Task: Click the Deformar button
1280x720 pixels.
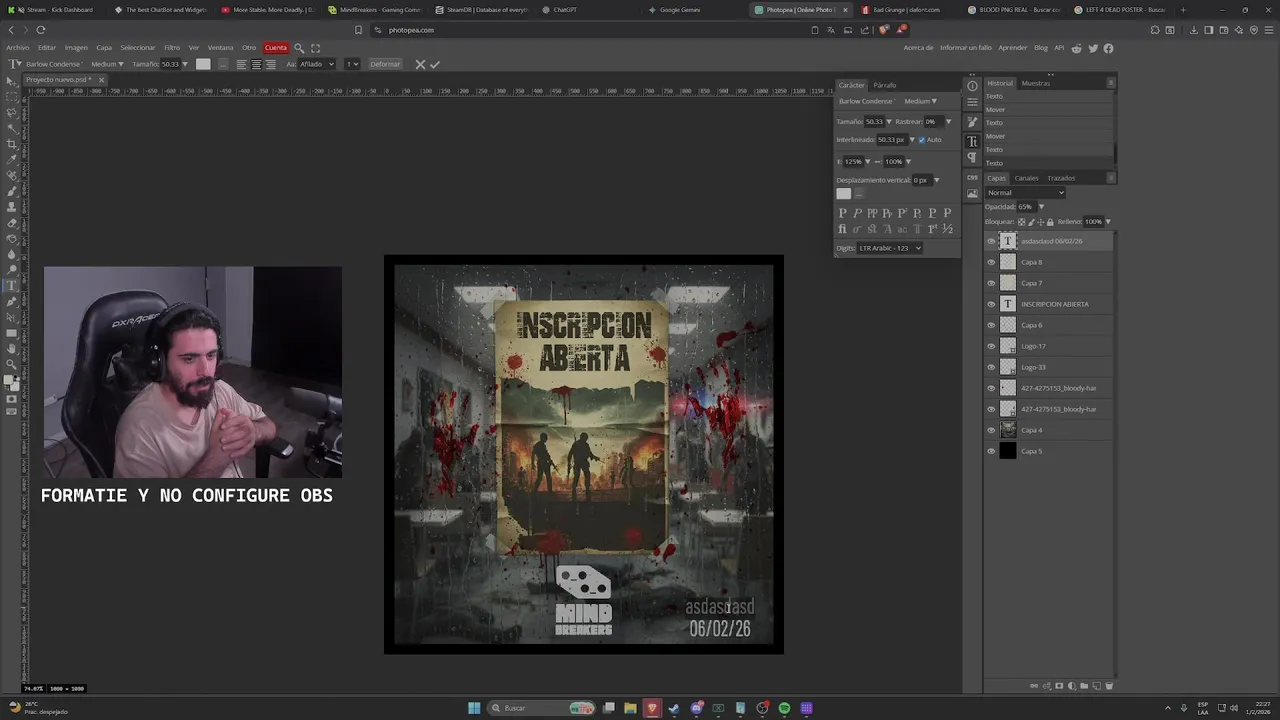Action: (x=385, y=64)
